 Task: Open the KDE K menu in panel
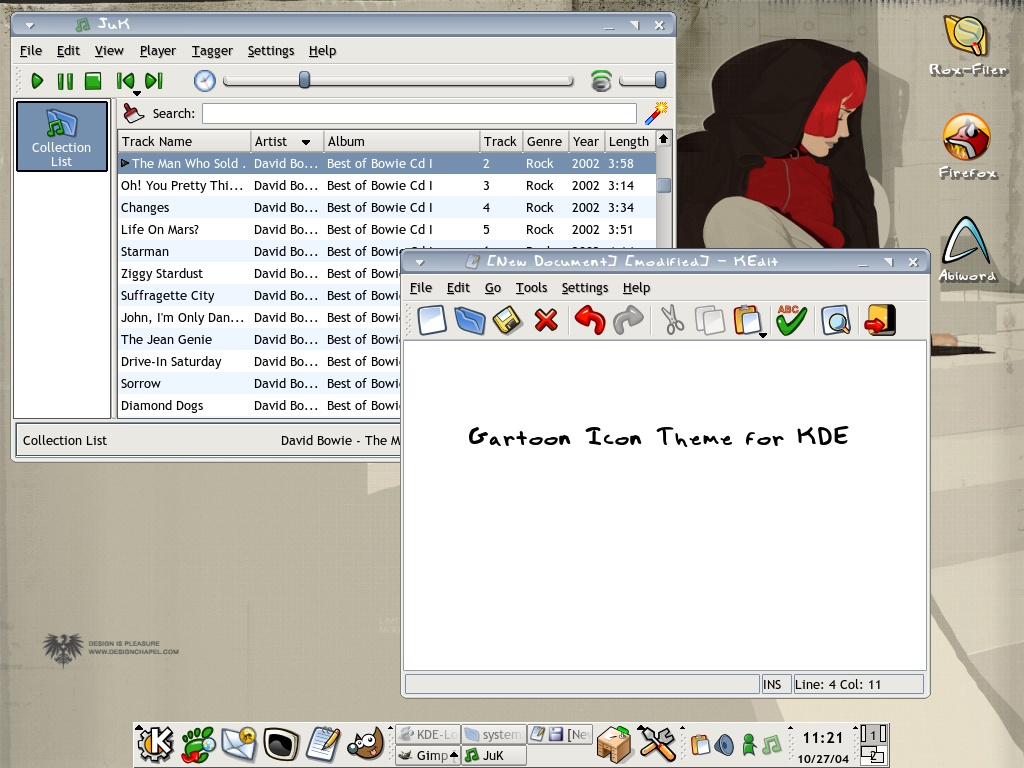pos(155,744)
